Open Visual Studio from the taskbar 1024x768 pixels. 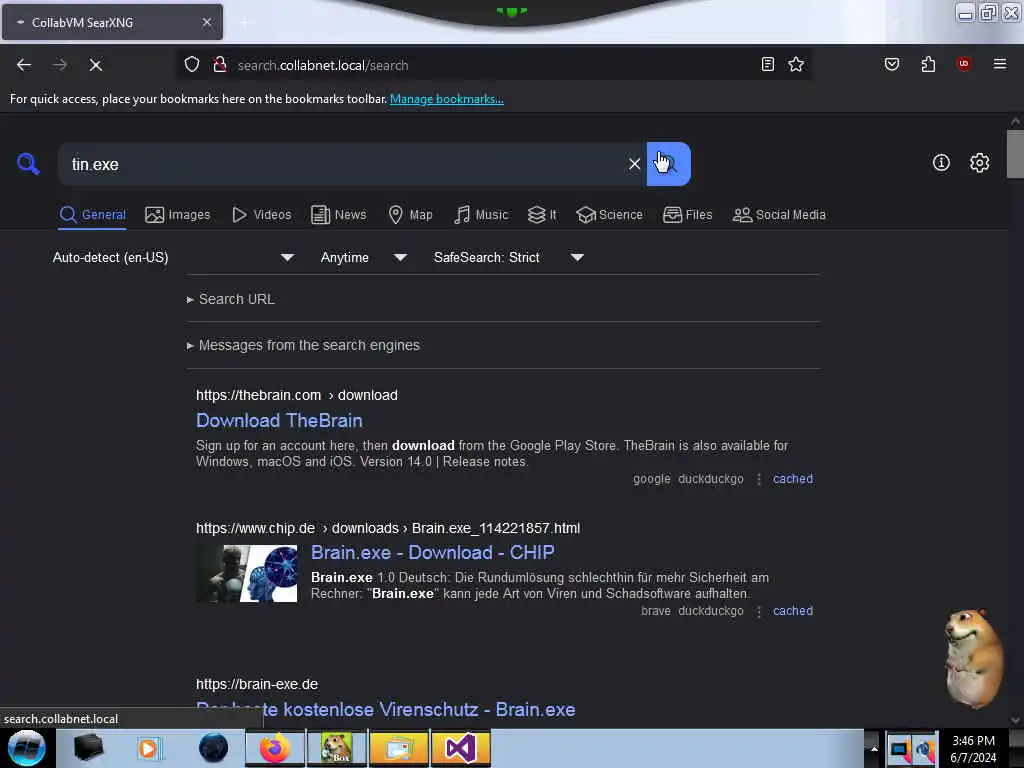[x=460, y=748]
